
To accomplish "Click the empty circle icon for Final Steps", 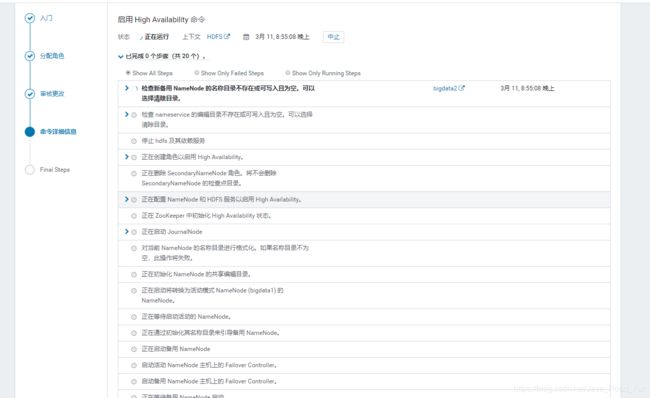I will tap(29, 170).
